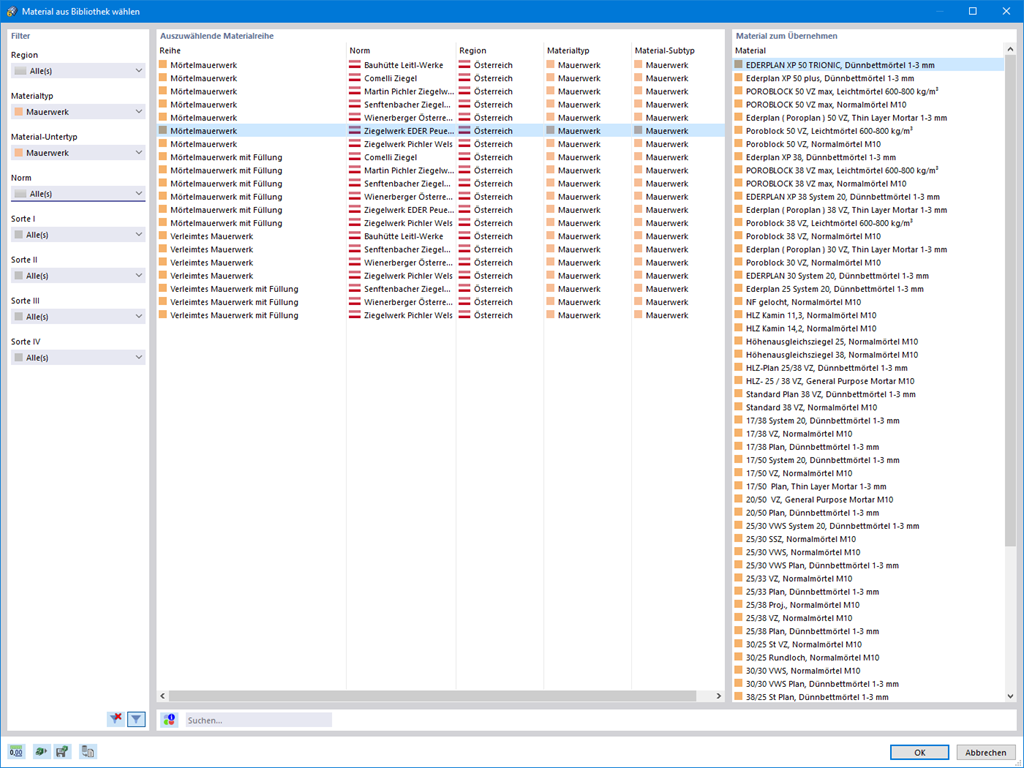Screen dimensions: 1024x768
Task: Expand the Sorte II dropdown
Action: pos(78,276)
